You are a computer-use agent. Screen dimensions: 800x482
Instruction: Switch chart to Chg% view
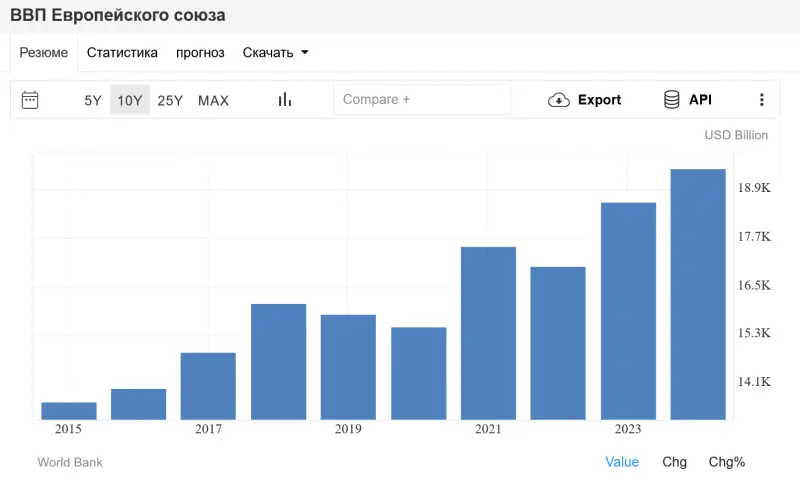(727, 462)
